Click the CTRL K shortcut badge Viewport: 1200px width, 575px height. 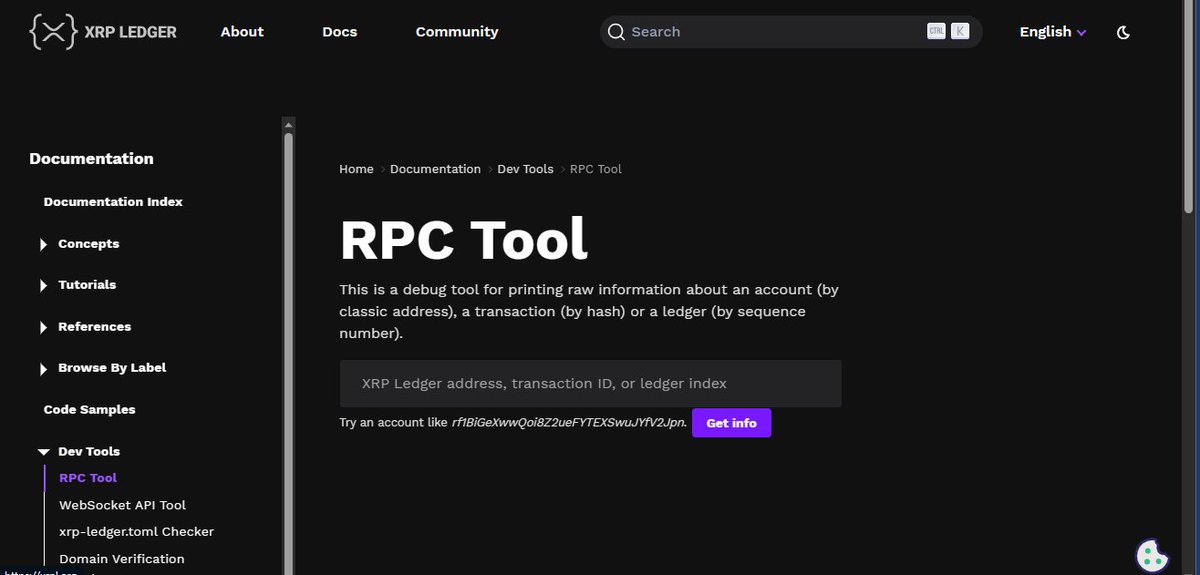(x=948, y=32)
